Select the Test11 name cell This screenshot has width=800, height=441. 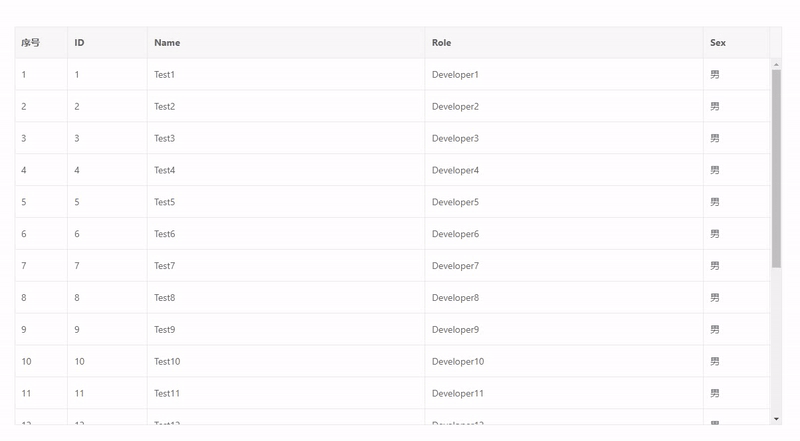coord(167,394)
